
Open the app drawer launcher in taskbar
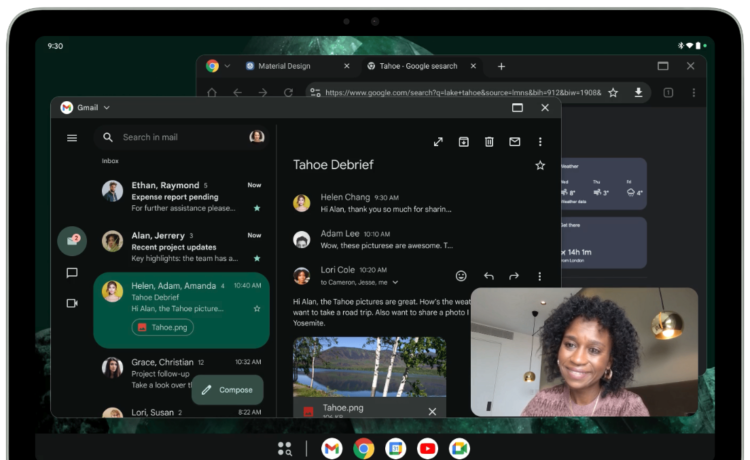[x=285, y=449]
